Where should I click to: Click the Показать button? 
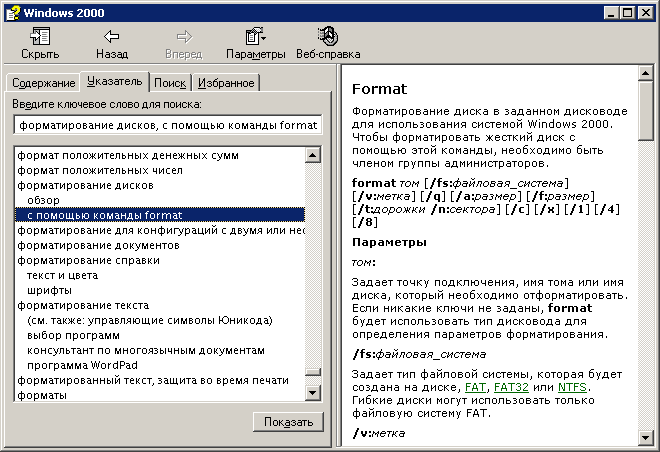(x=288, y=422)
